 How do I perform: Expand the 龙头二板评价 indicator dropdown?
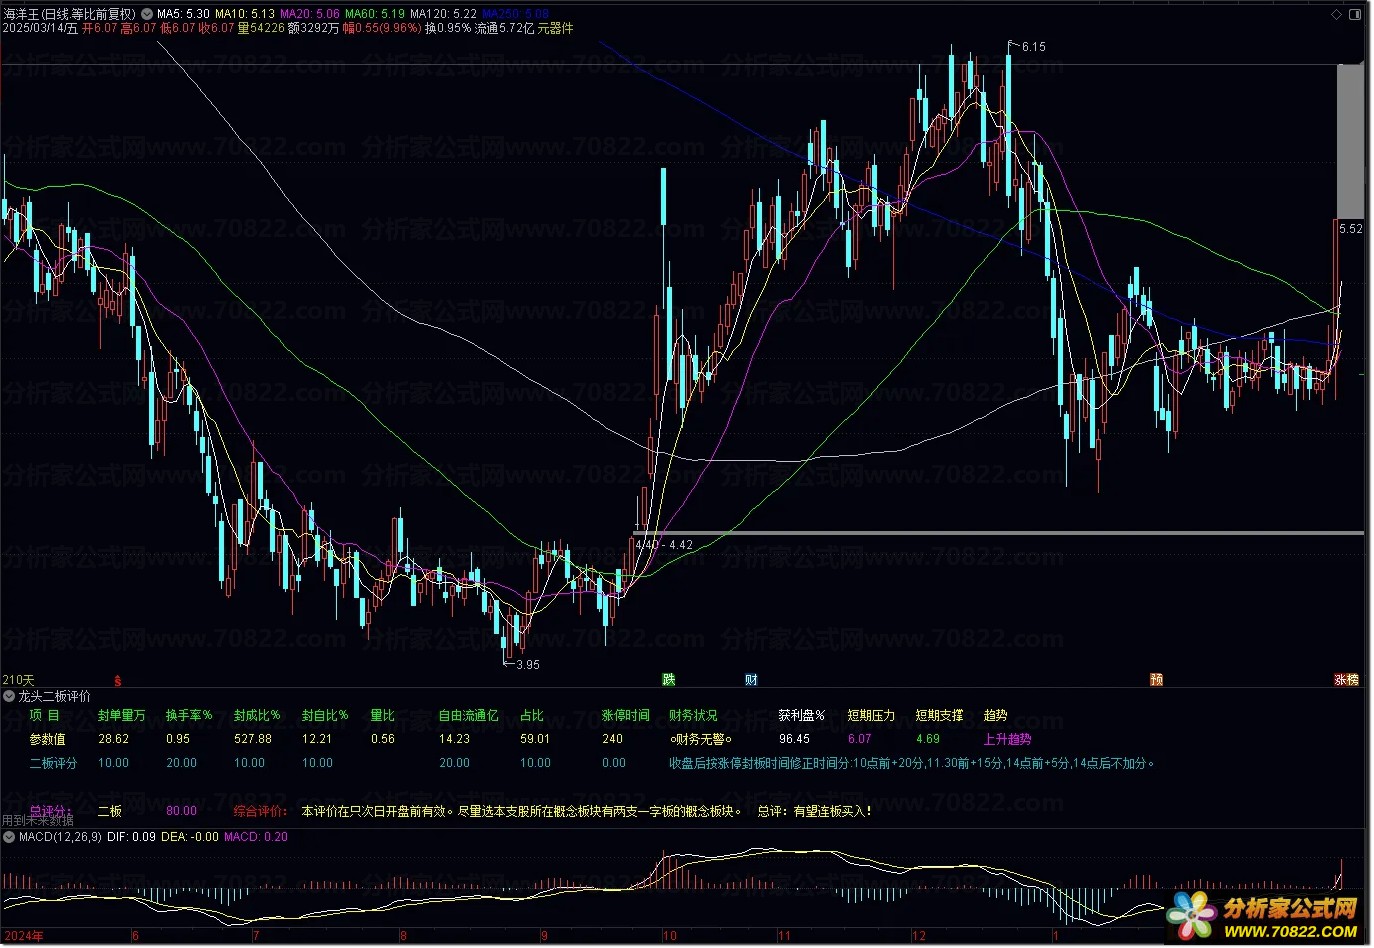click(9, 696)
